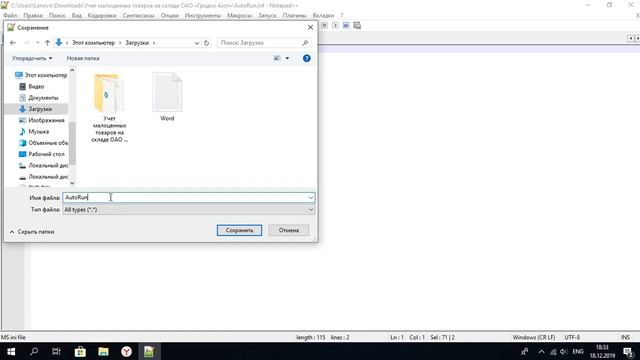Screen dimensions: 640x360
Task: Launch Microsoft Store from taskbar
Action: [x=80, y=351]
